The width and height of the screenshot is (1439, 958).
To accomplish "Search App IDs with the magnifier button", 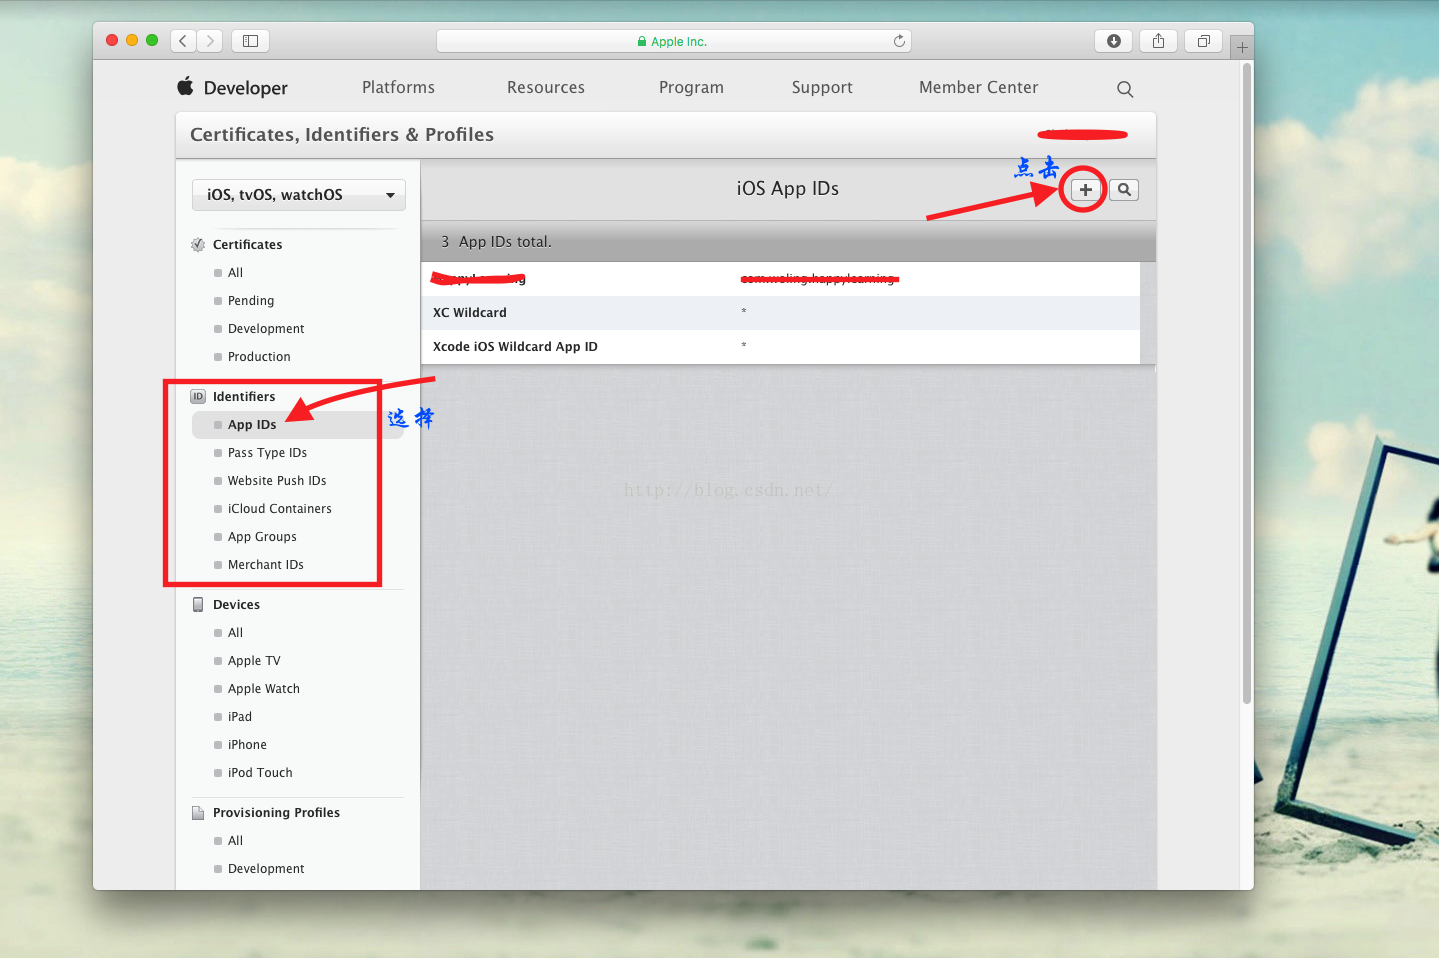I will point(1124,190).
